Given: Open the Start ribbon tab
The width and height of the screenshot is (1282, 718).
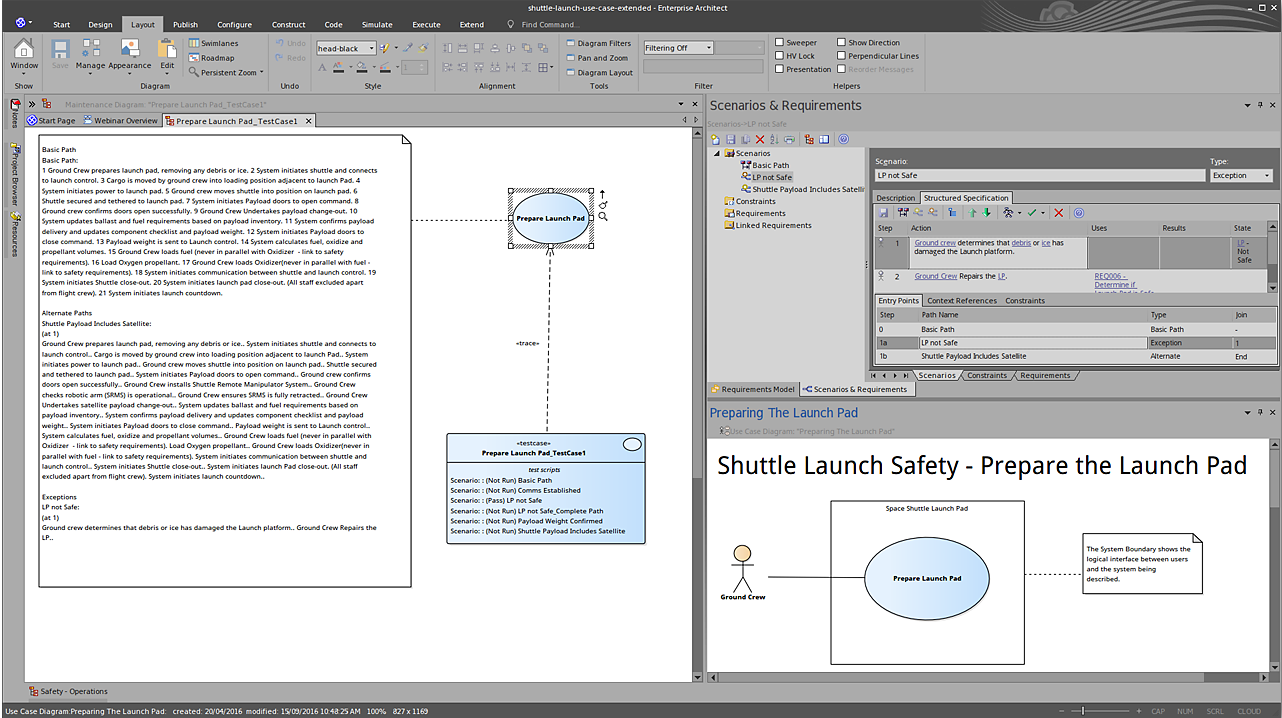Looking at the screenshot, I should coord(62,24).
